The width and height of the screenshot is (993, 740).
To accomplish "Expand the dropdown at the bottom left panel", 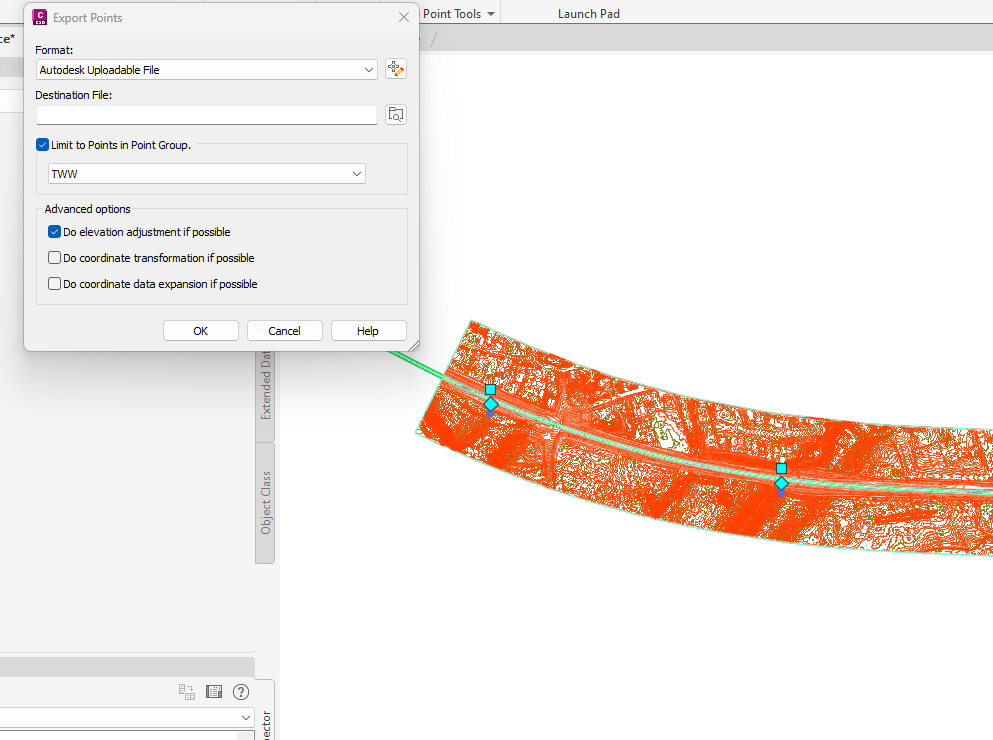I will [244, 717].
